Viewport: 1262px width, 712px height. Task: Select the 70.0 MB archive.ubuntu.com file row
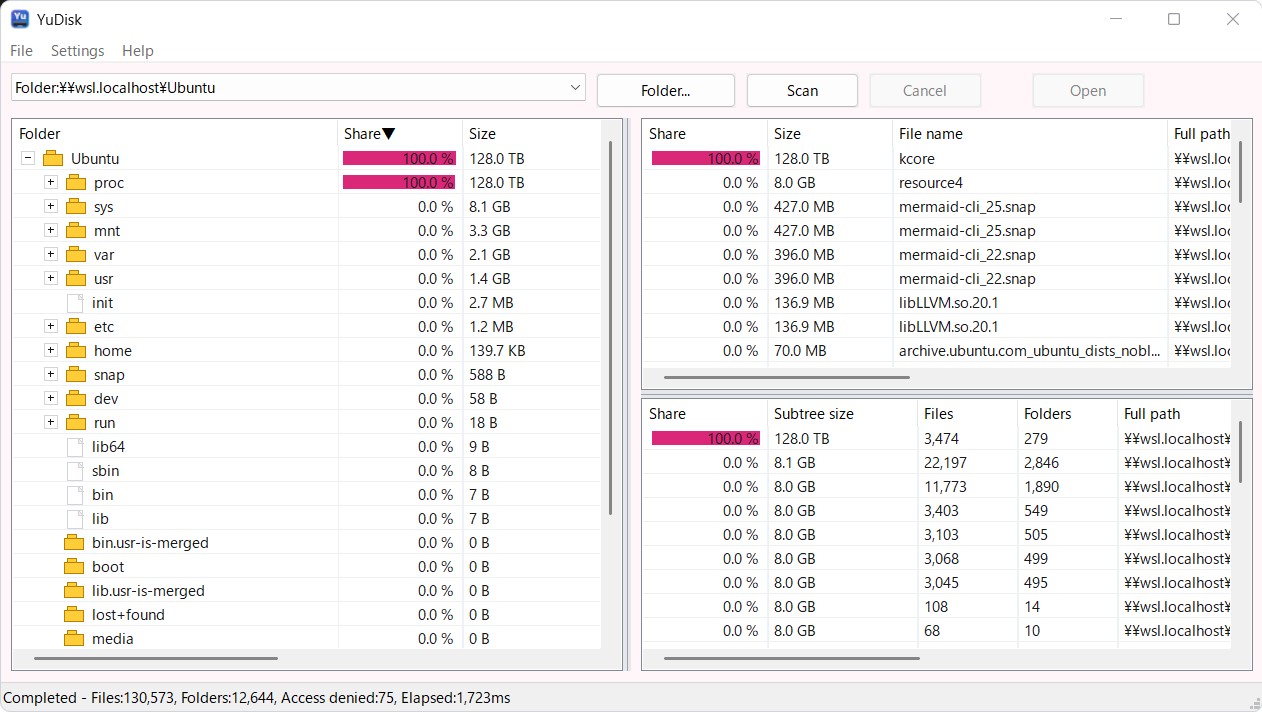click(x=936, y=350)
